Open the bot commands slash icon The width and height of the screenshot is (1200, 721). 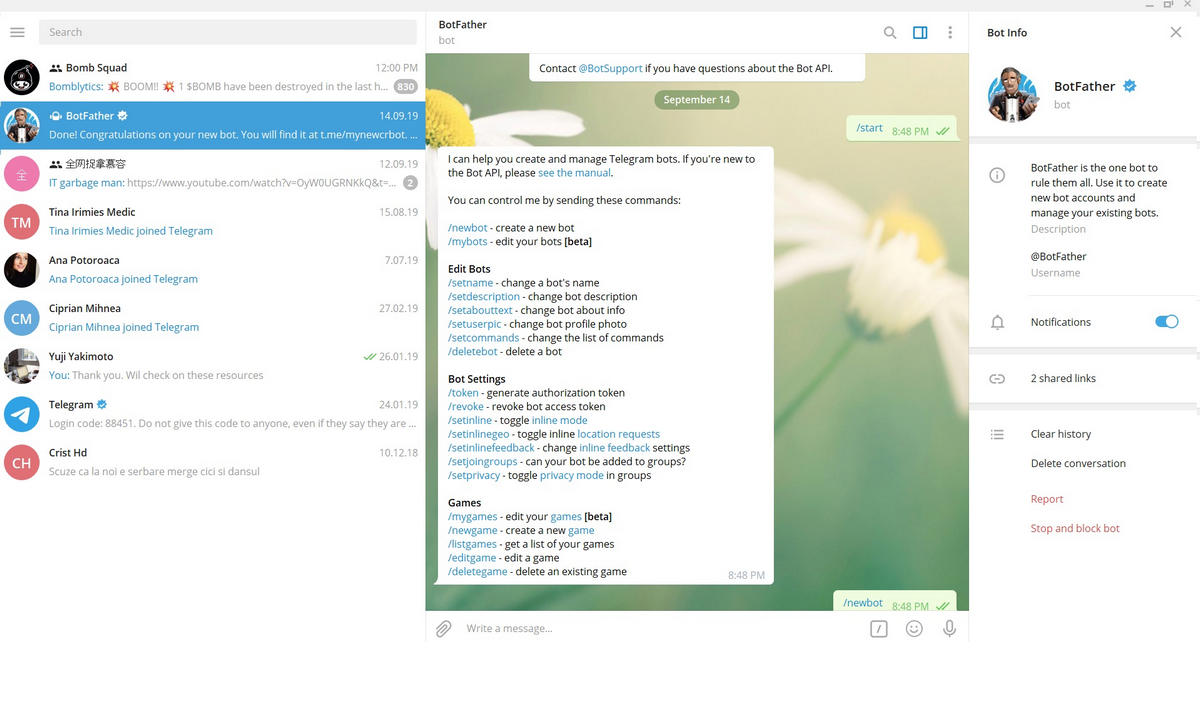click(878, 629)
